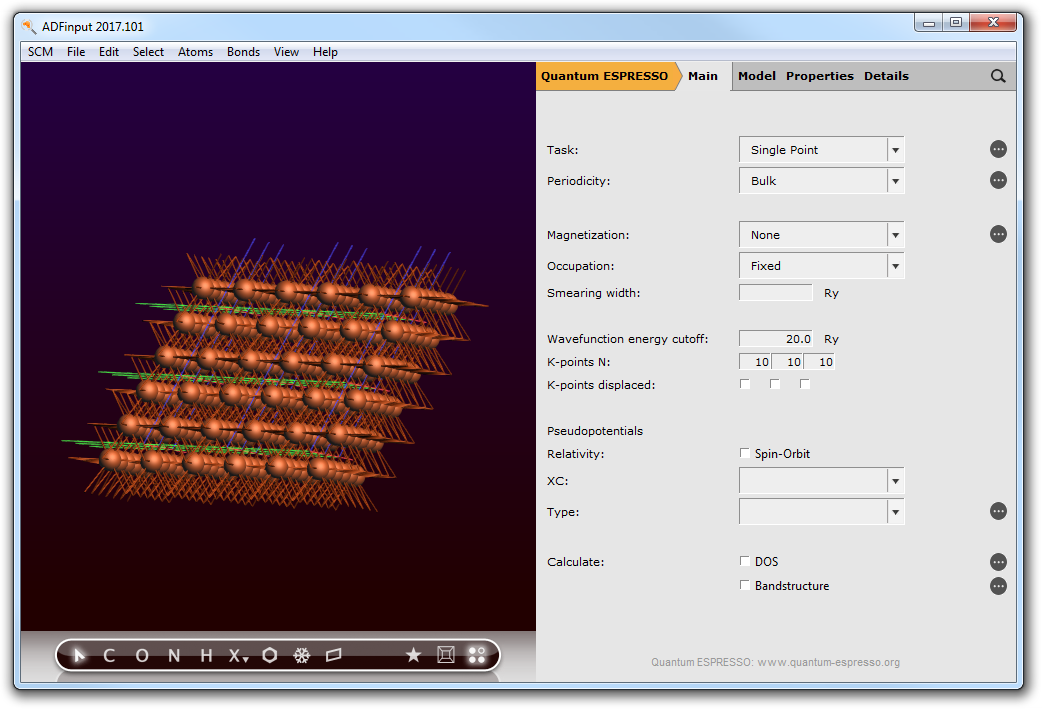
Task: Click the slice plane tool icon
Action: click(x=334, y=656)
